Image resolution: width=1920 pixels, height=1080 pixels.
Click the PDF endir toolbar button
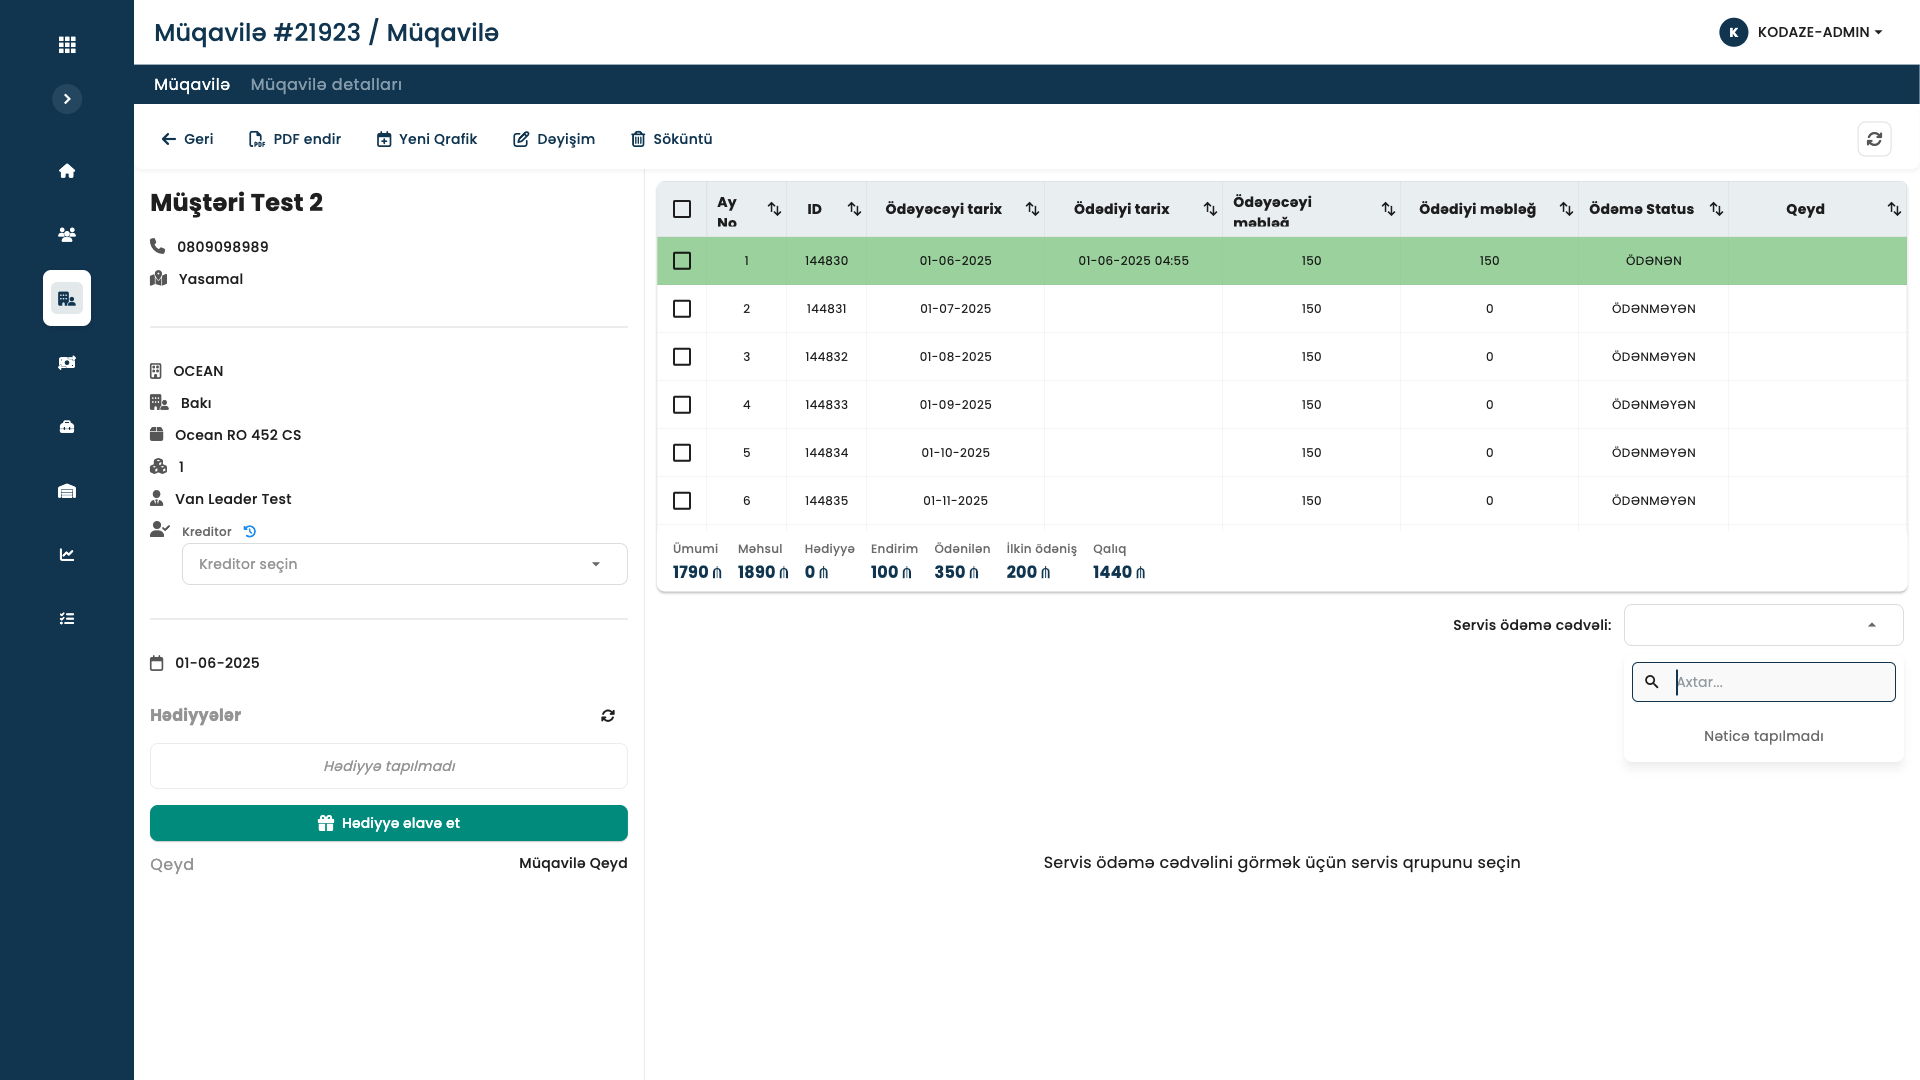295,139
